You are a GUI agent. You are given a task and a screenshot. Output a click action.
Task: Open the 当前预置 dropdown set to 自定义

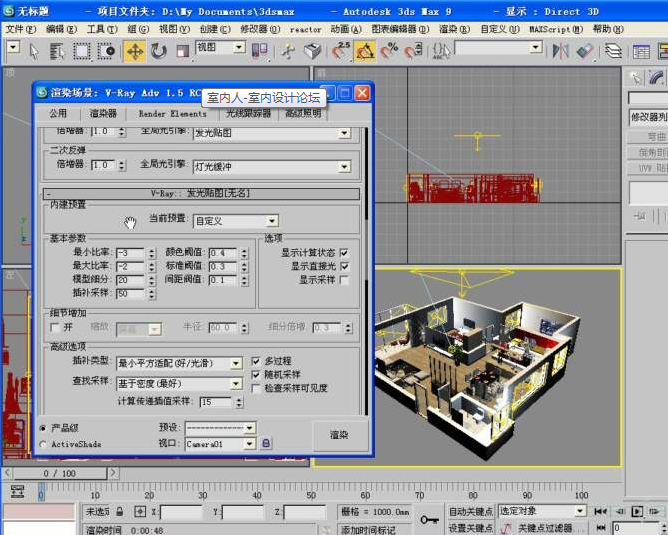236,221
